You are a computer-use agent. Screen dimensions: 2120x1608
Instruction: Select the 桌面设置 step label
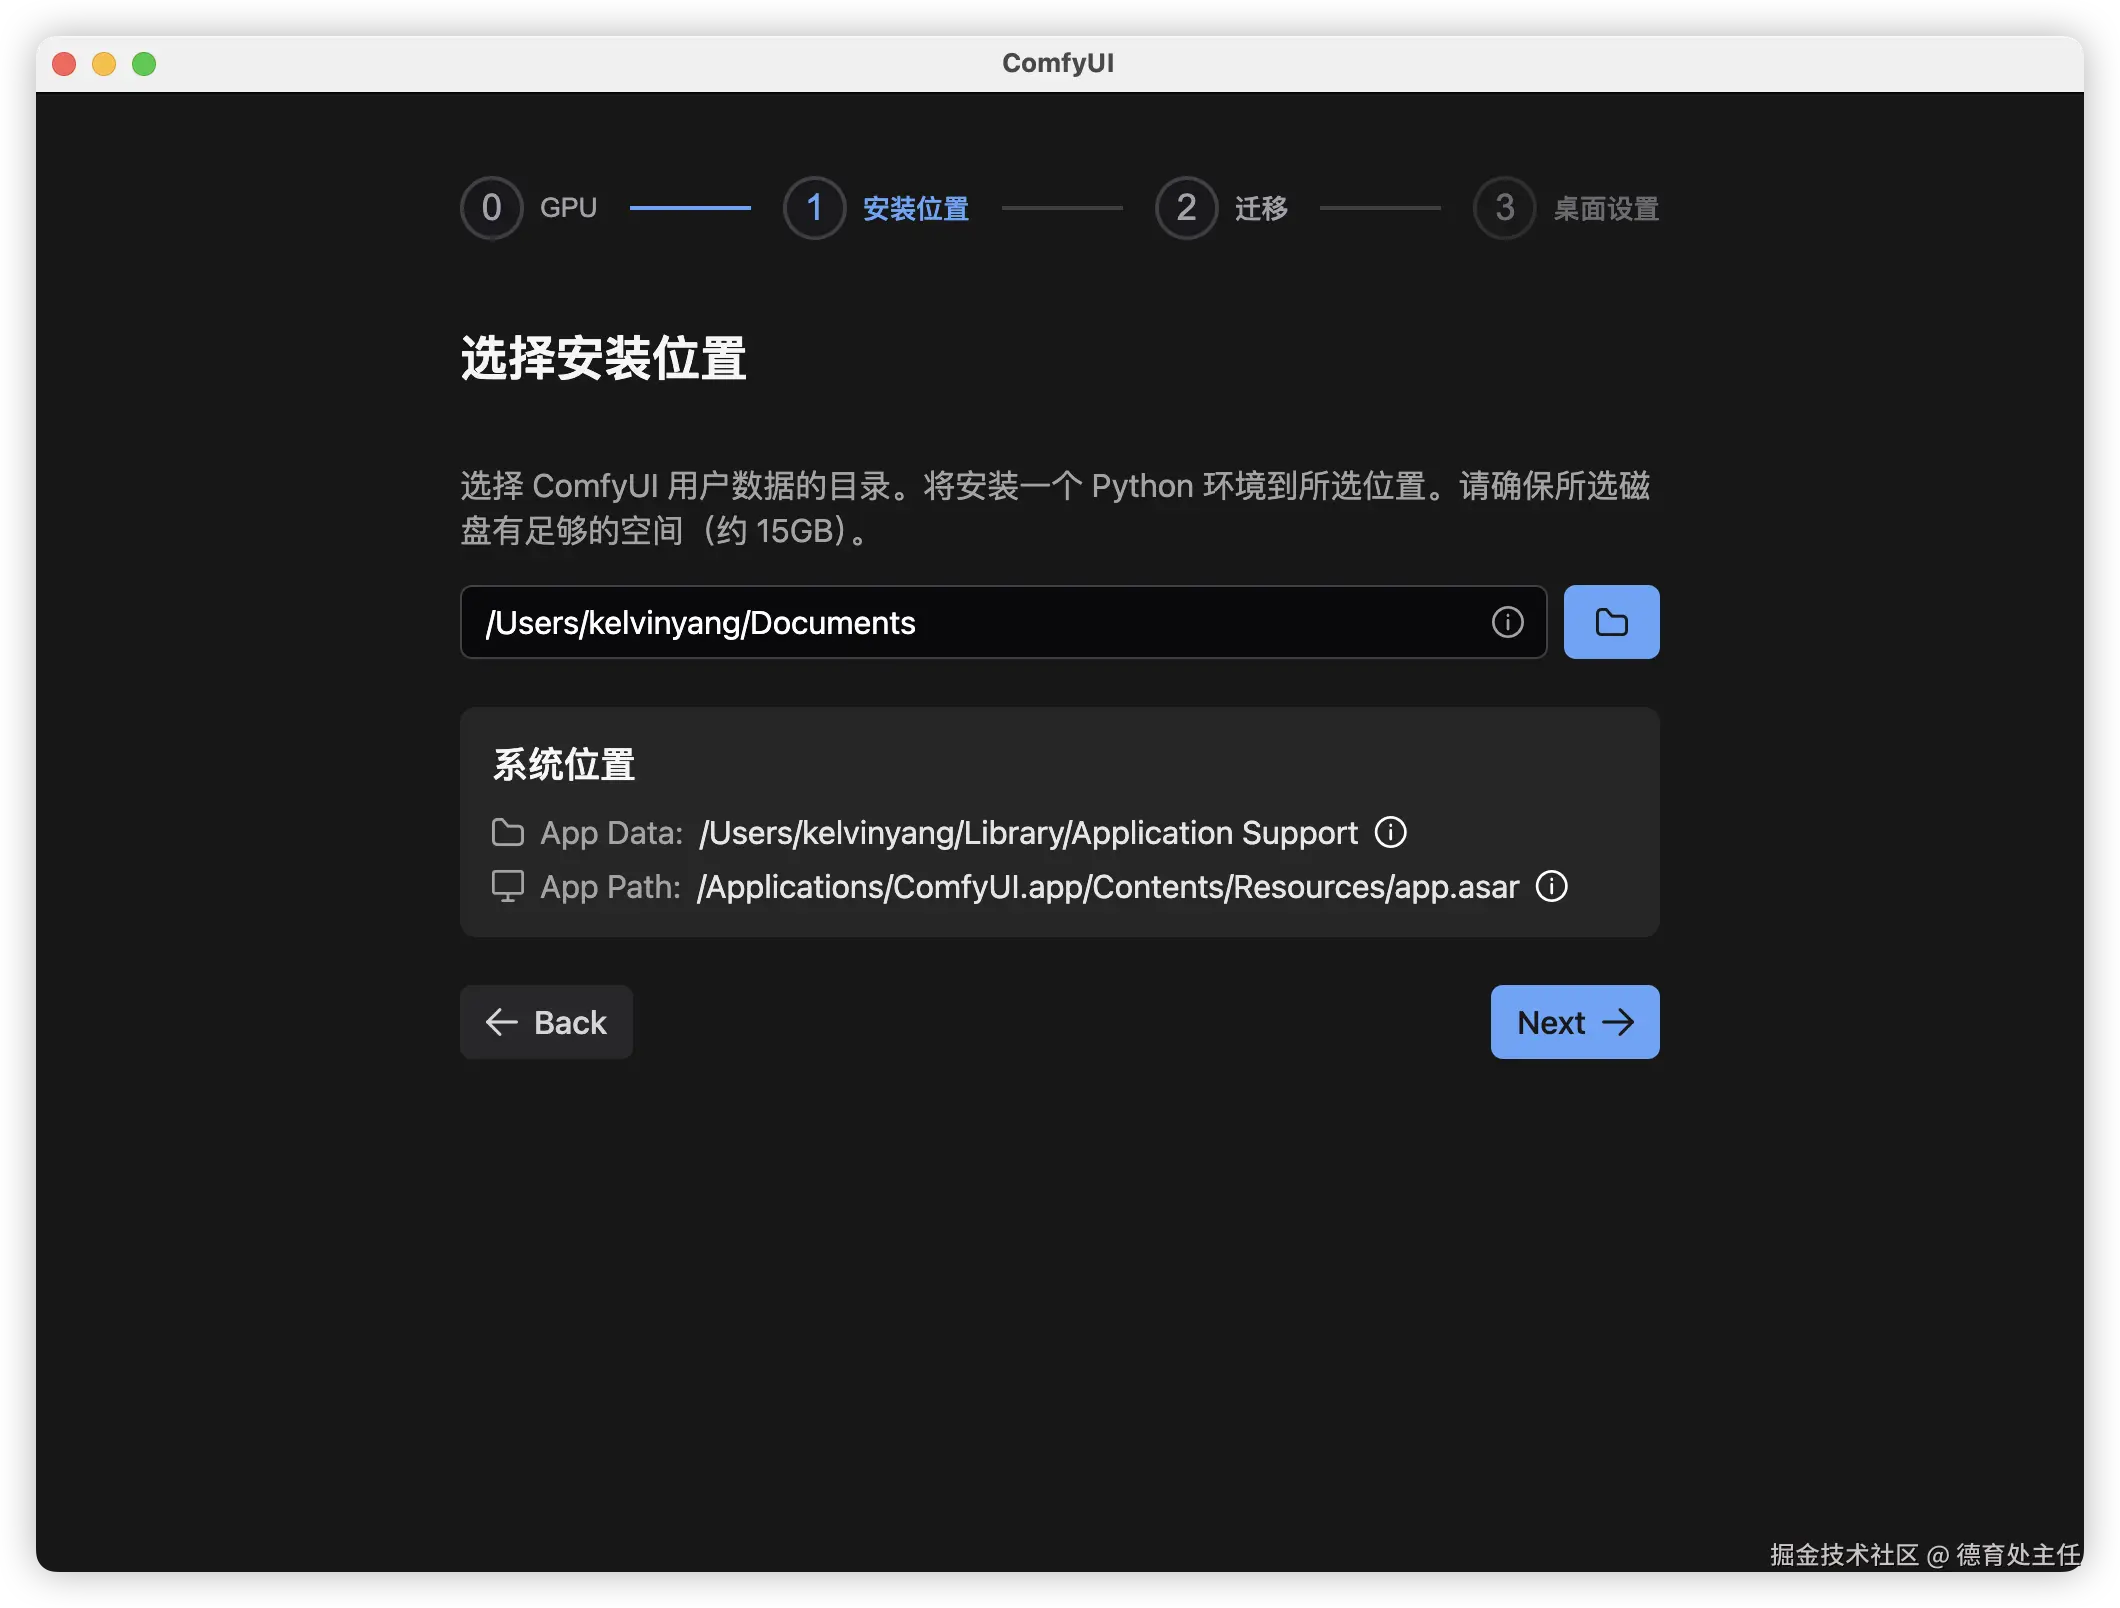1605,208
